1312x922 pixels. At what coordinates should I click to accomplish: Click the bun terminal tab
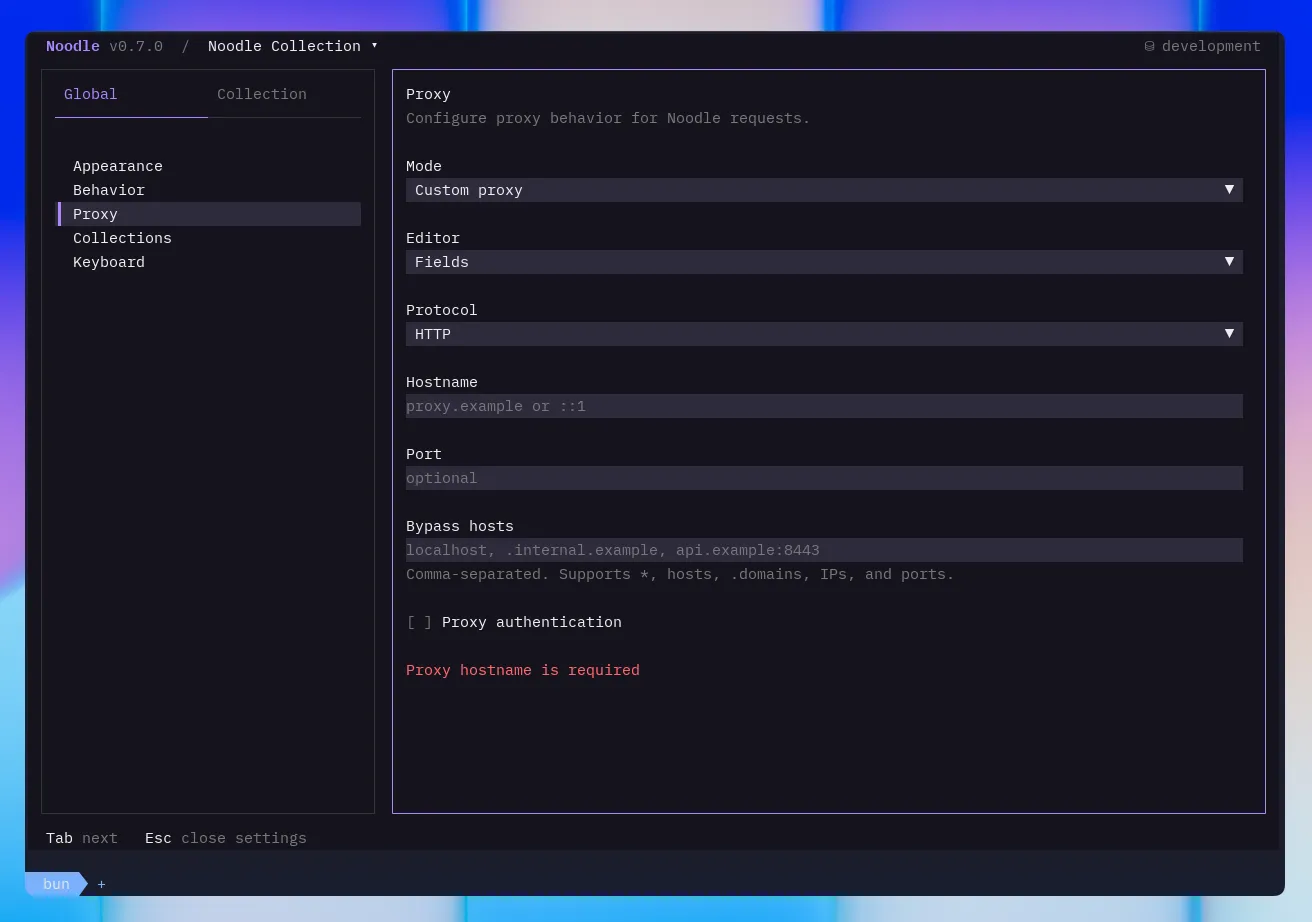(56, 884)
